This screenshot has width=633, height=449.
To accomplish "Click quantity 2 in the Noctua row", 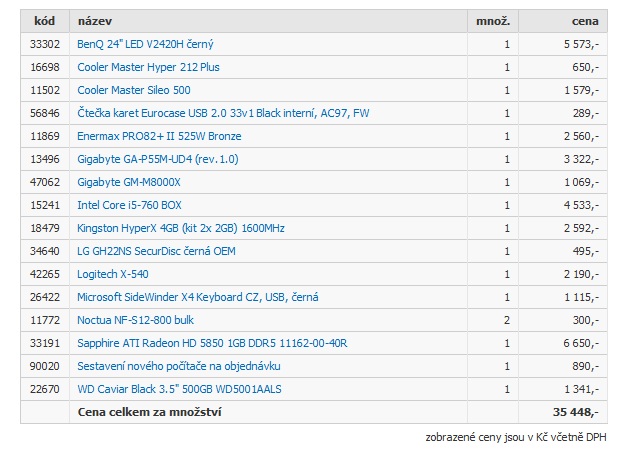I will tap(507, 320).
